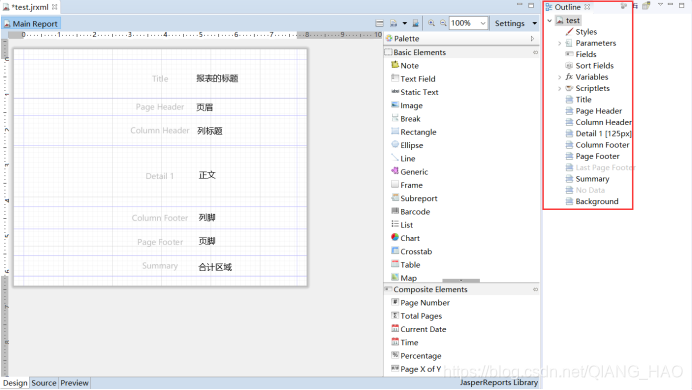
Task: Select Background in Outline tree
Action: (x=592, y=202)
